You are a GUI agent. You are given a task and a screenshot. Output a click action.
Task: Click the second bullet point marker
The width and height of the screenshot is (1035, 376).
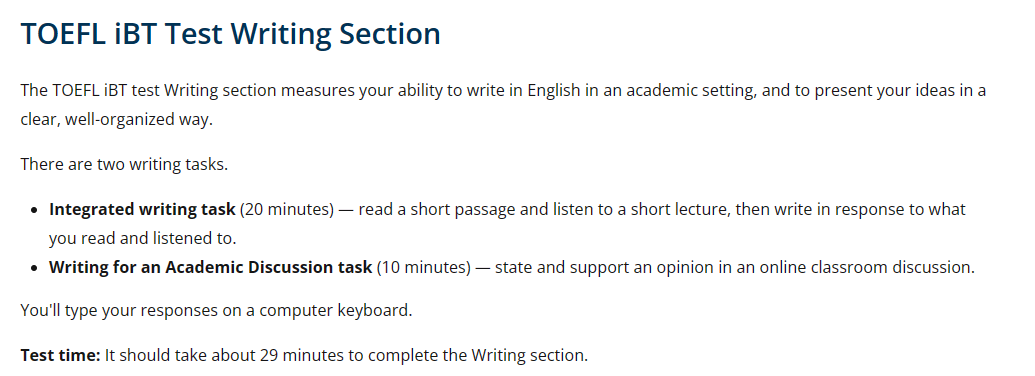pyautogui.click(x=35, y=268)
